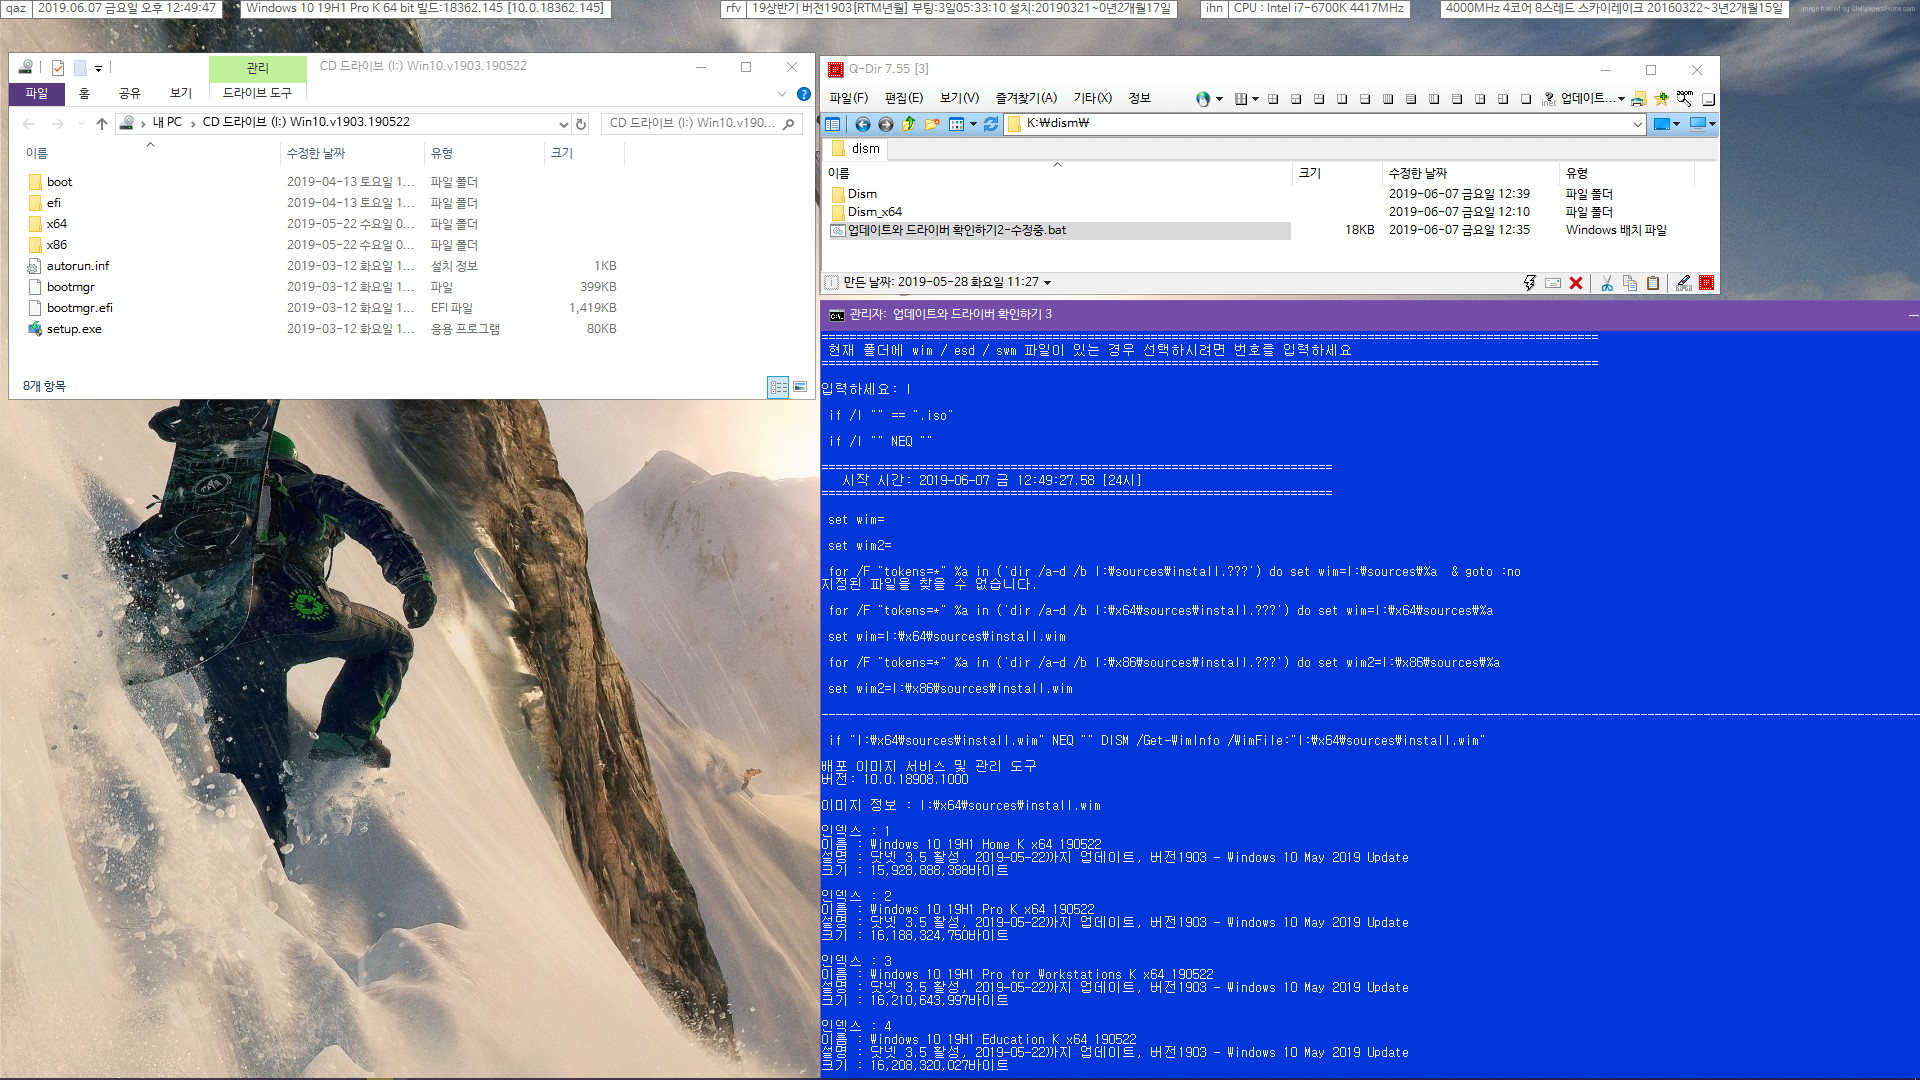Go up one folder in Q-Dir
The height and width of the screenshot is (1080, 1920).
point(908,124)
